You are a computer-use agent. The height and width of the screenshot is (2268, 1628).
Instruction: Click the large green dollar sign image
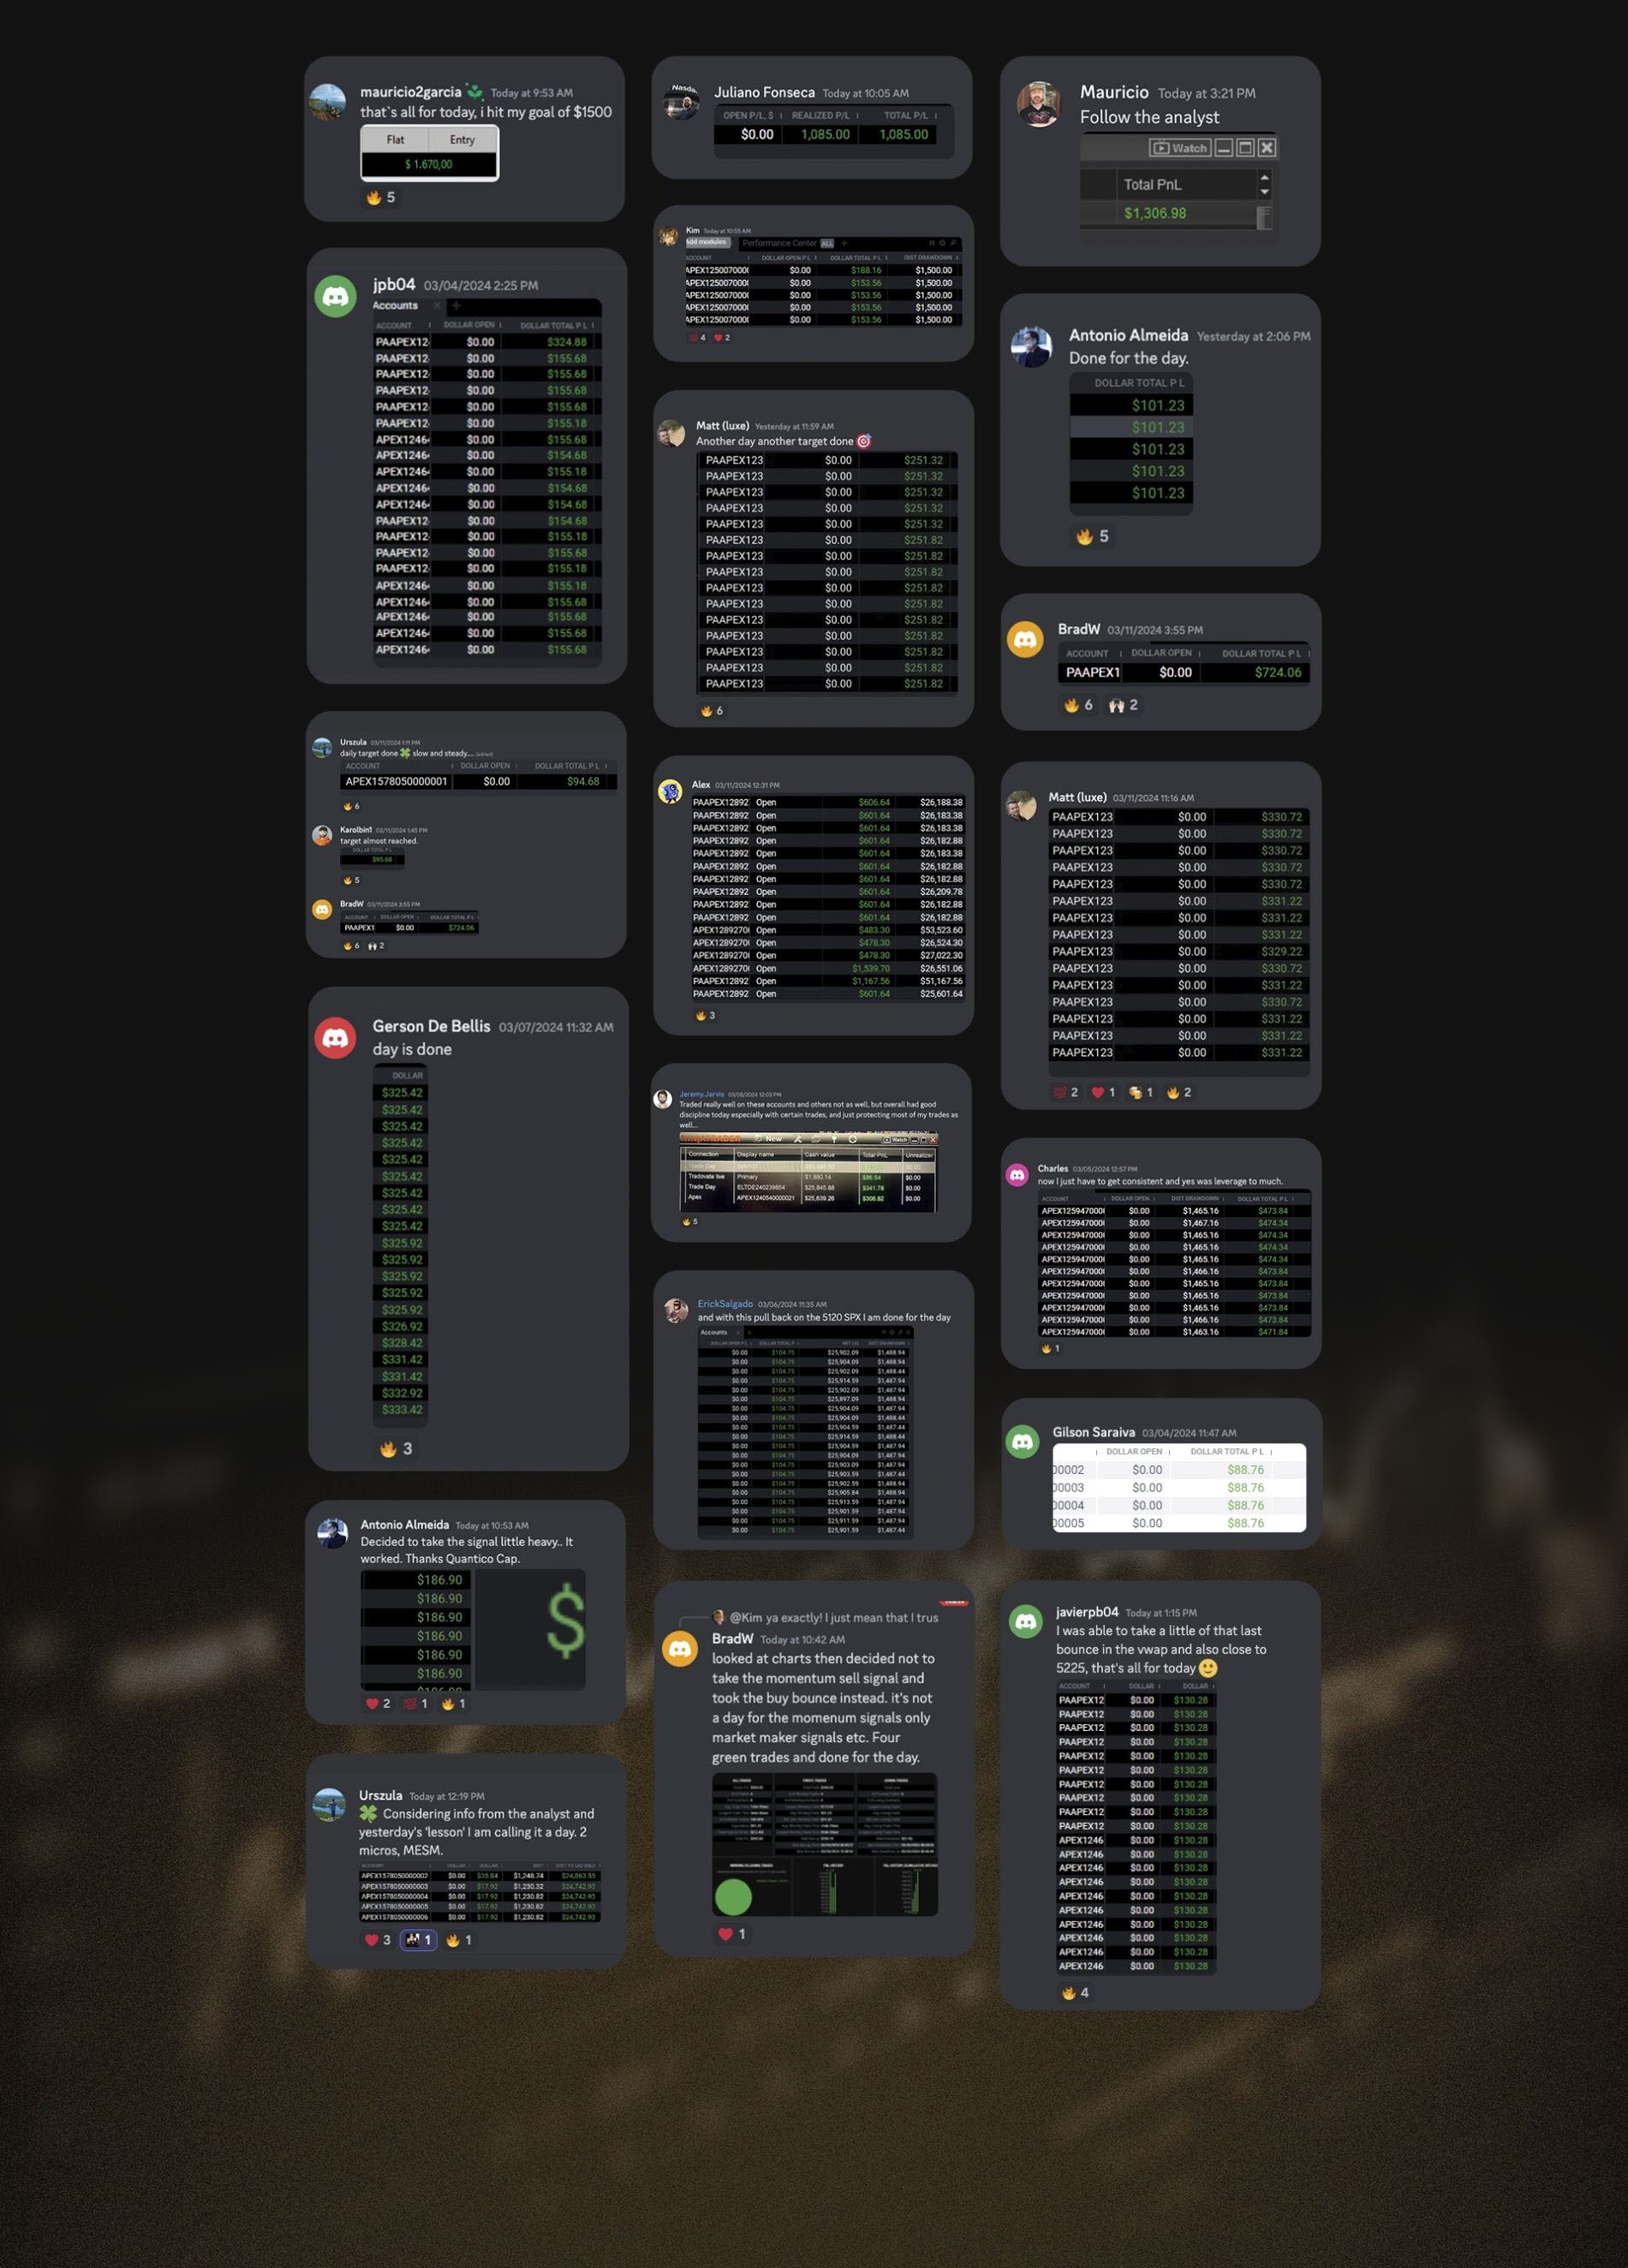(565, 1620)
